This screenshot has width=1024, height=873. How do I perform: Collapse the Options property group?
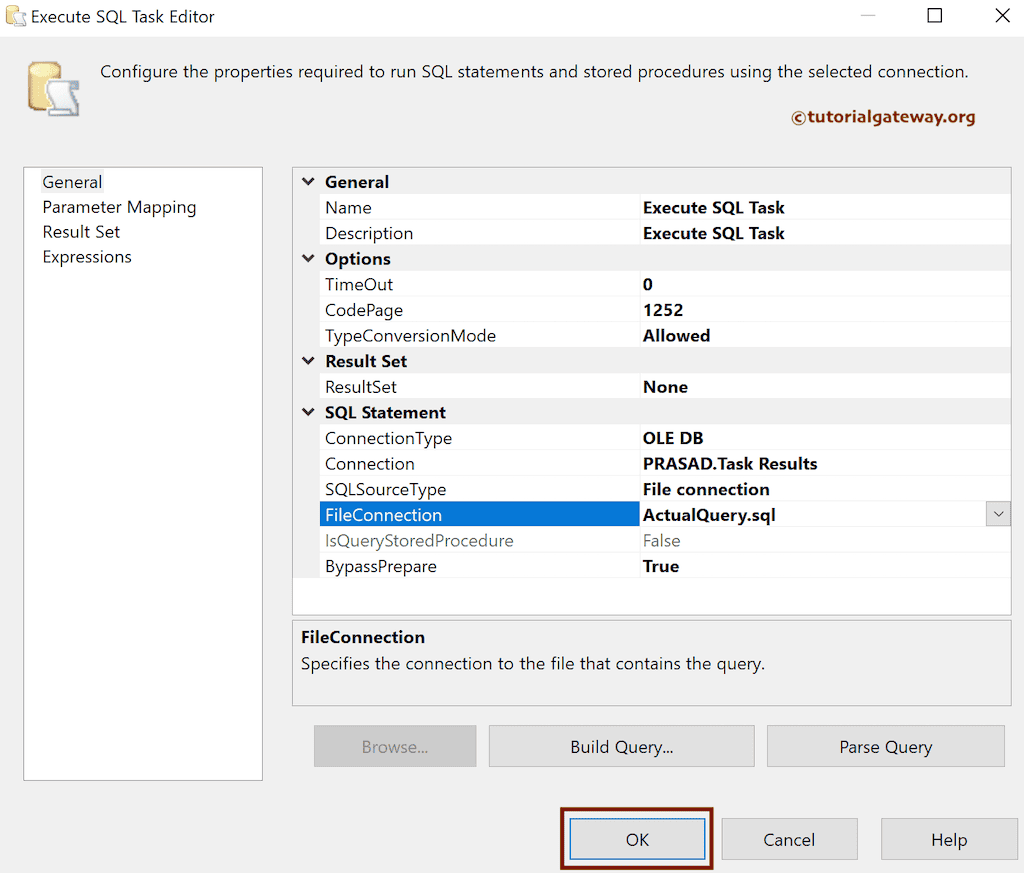click(308, 258)
